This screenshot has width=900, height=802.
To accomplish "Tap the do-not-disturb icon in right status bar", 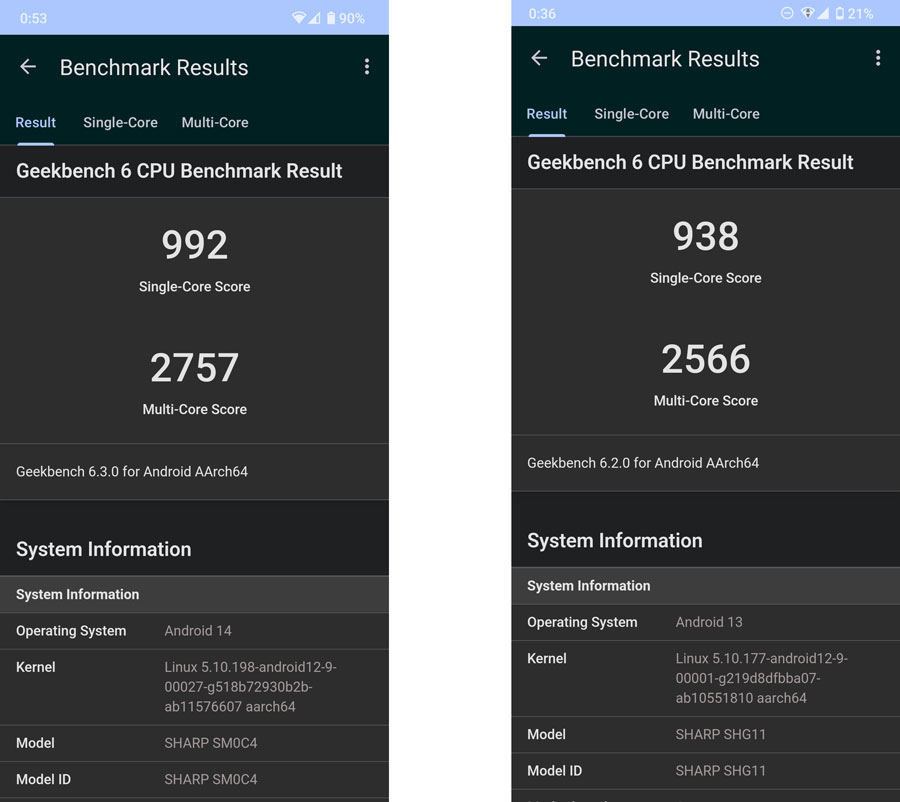I will (x=787, y=13).
